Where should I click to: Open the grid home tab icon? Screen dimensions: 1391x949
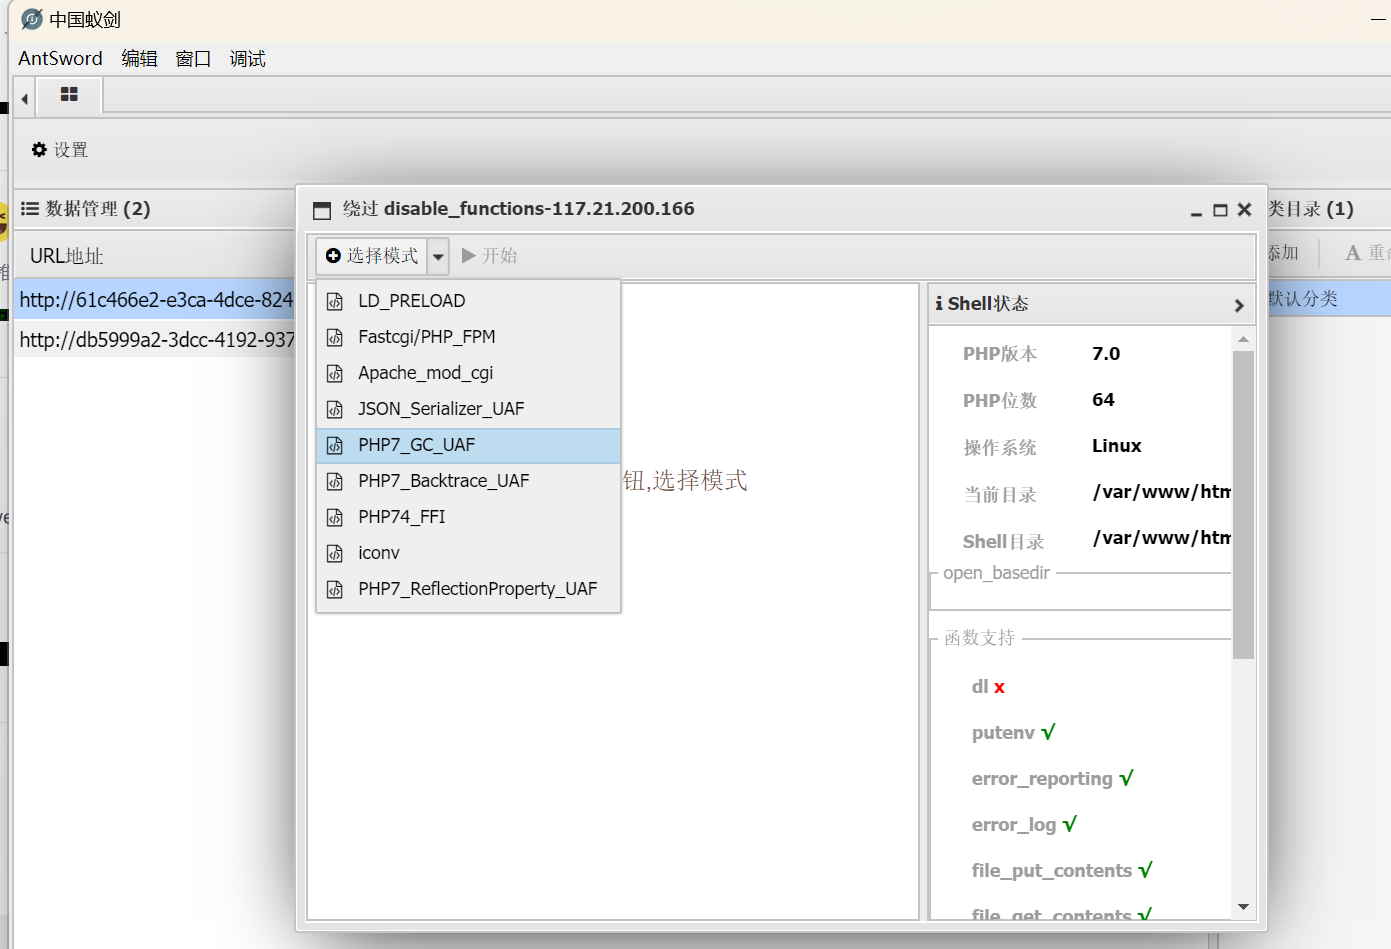[69, 94]
